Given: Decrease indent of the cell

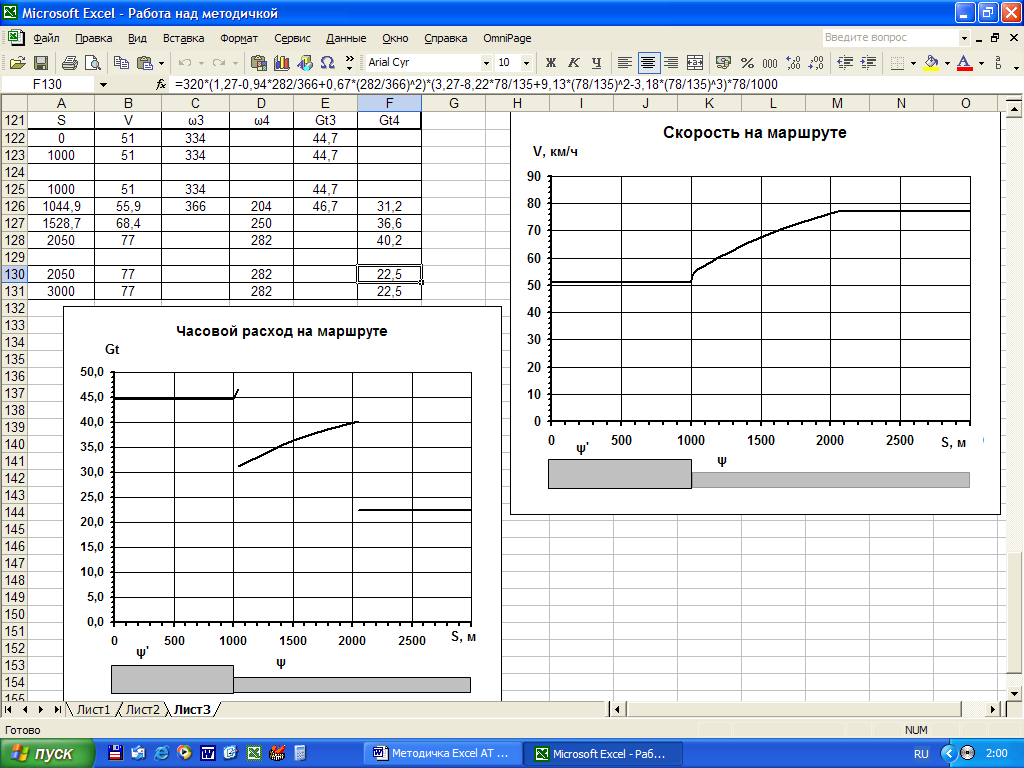Looking at the screenshot, I should [845, 63].
